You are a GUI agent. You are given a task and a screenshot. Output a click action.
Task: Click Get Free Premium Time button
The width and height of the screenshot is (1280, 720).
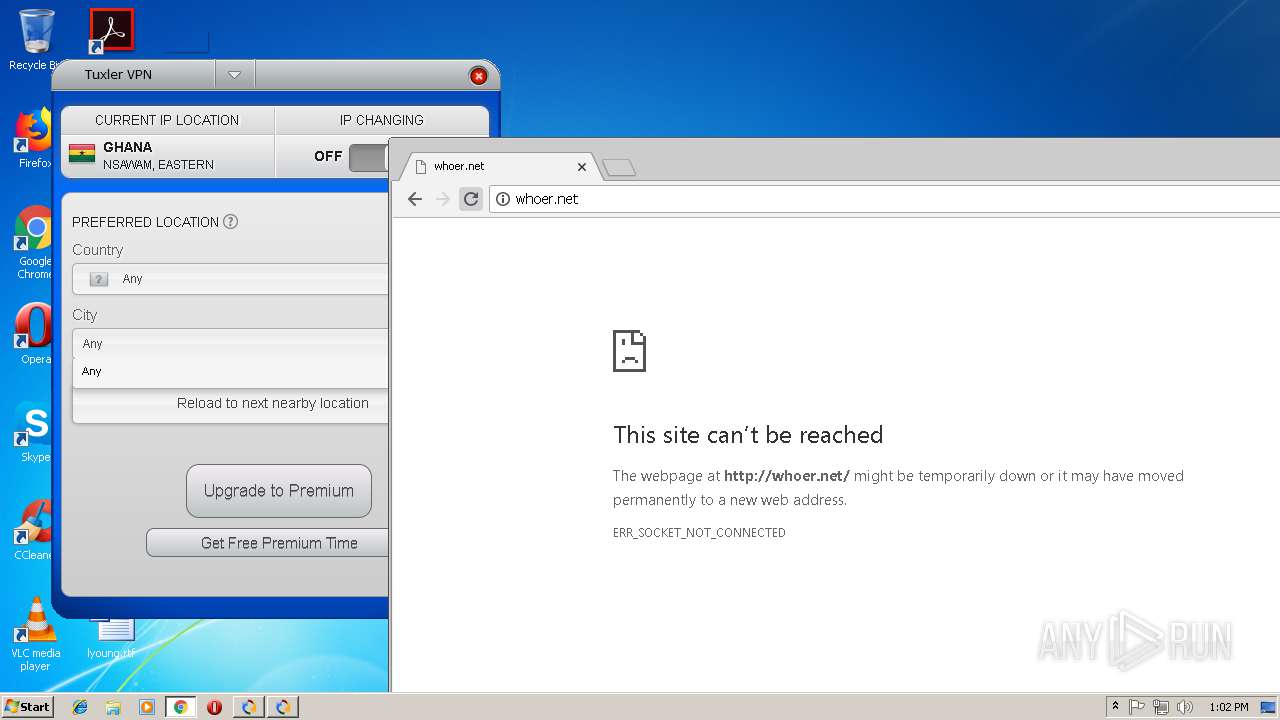(267, 543)
